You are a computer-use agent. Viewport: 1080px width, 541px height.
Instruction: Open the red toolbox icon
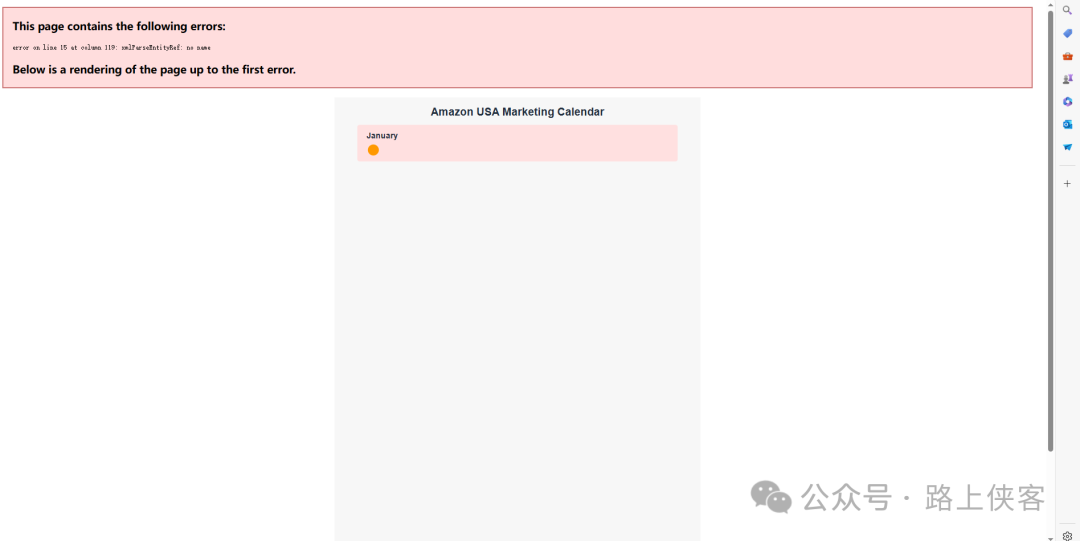pos(1067,56)
